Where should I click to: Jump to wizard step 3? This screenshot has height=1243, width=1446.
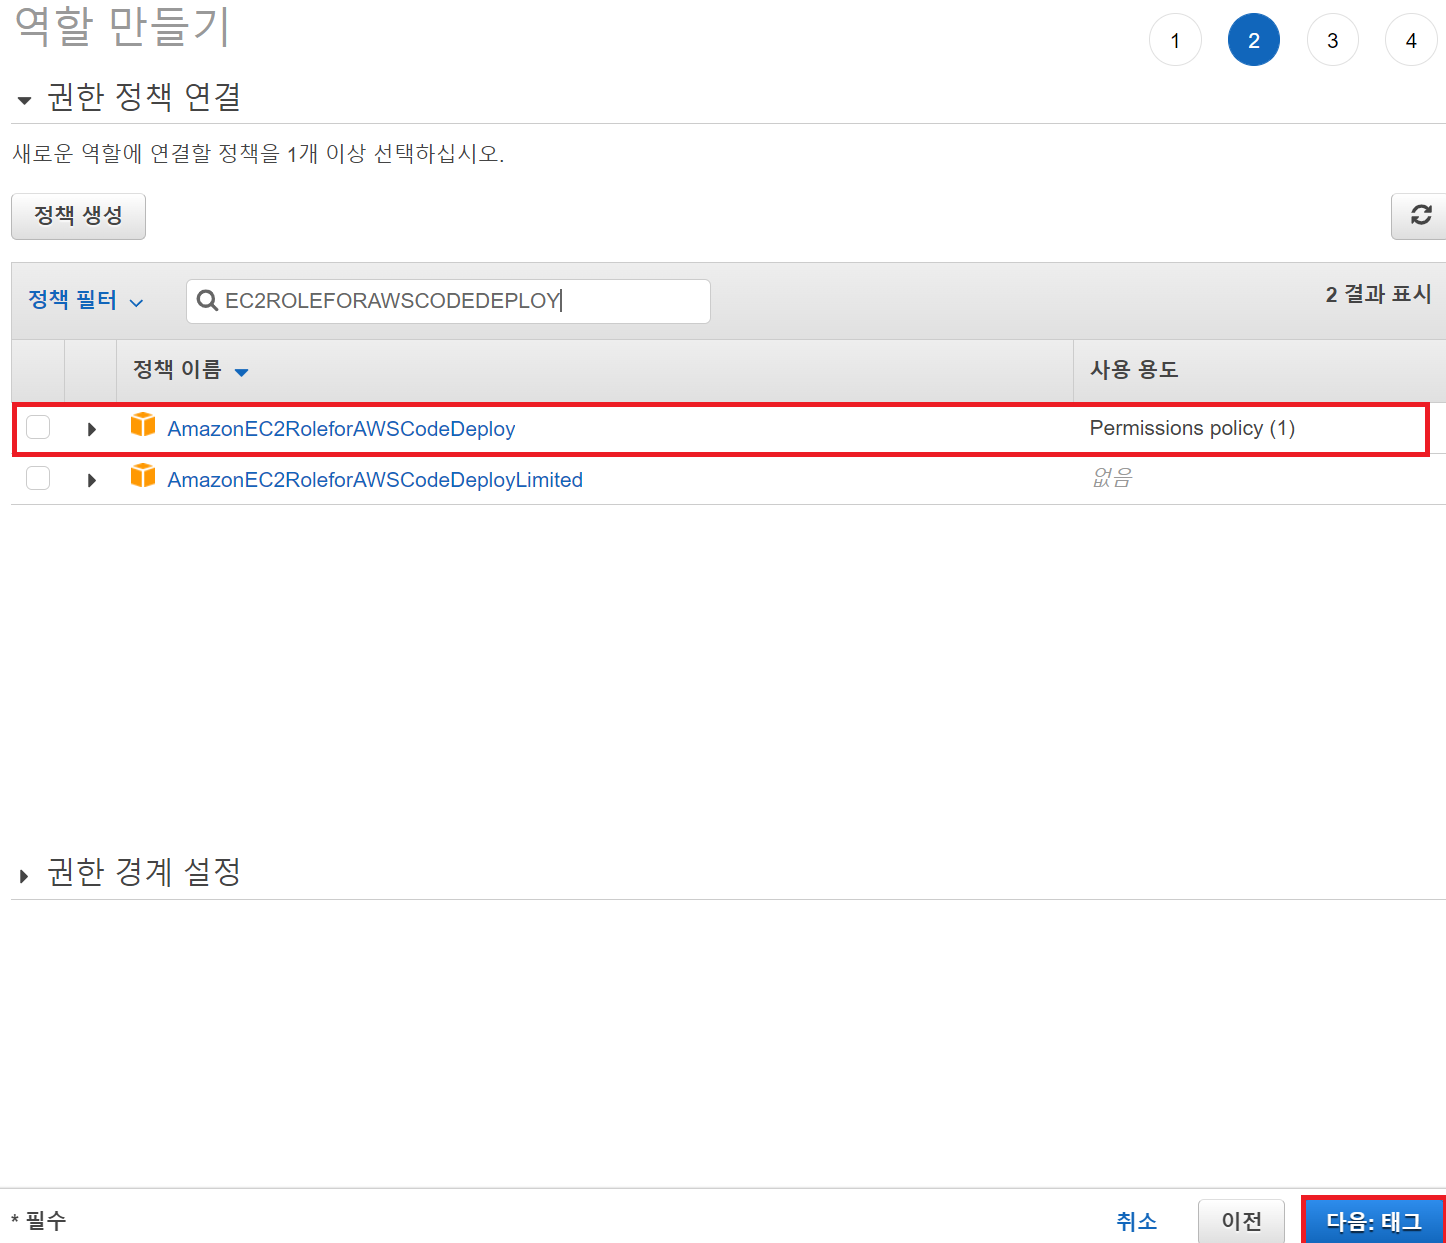click(1333, 41)
